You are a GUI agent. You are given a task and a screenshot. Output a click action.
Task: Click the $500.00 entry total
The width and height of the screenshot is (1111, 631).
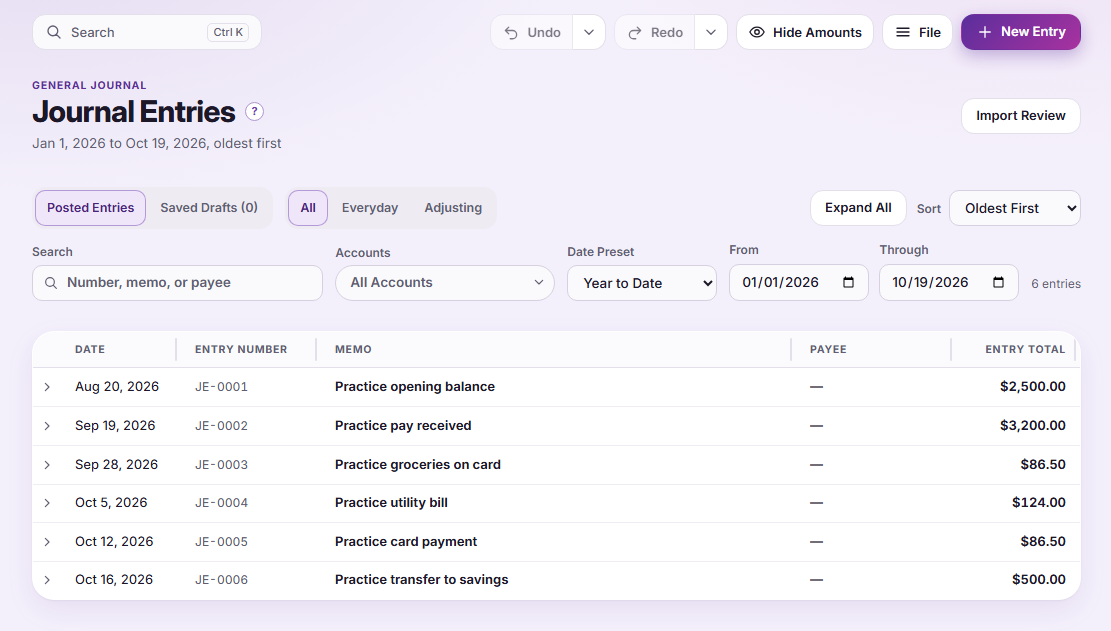click(1039, 580)
